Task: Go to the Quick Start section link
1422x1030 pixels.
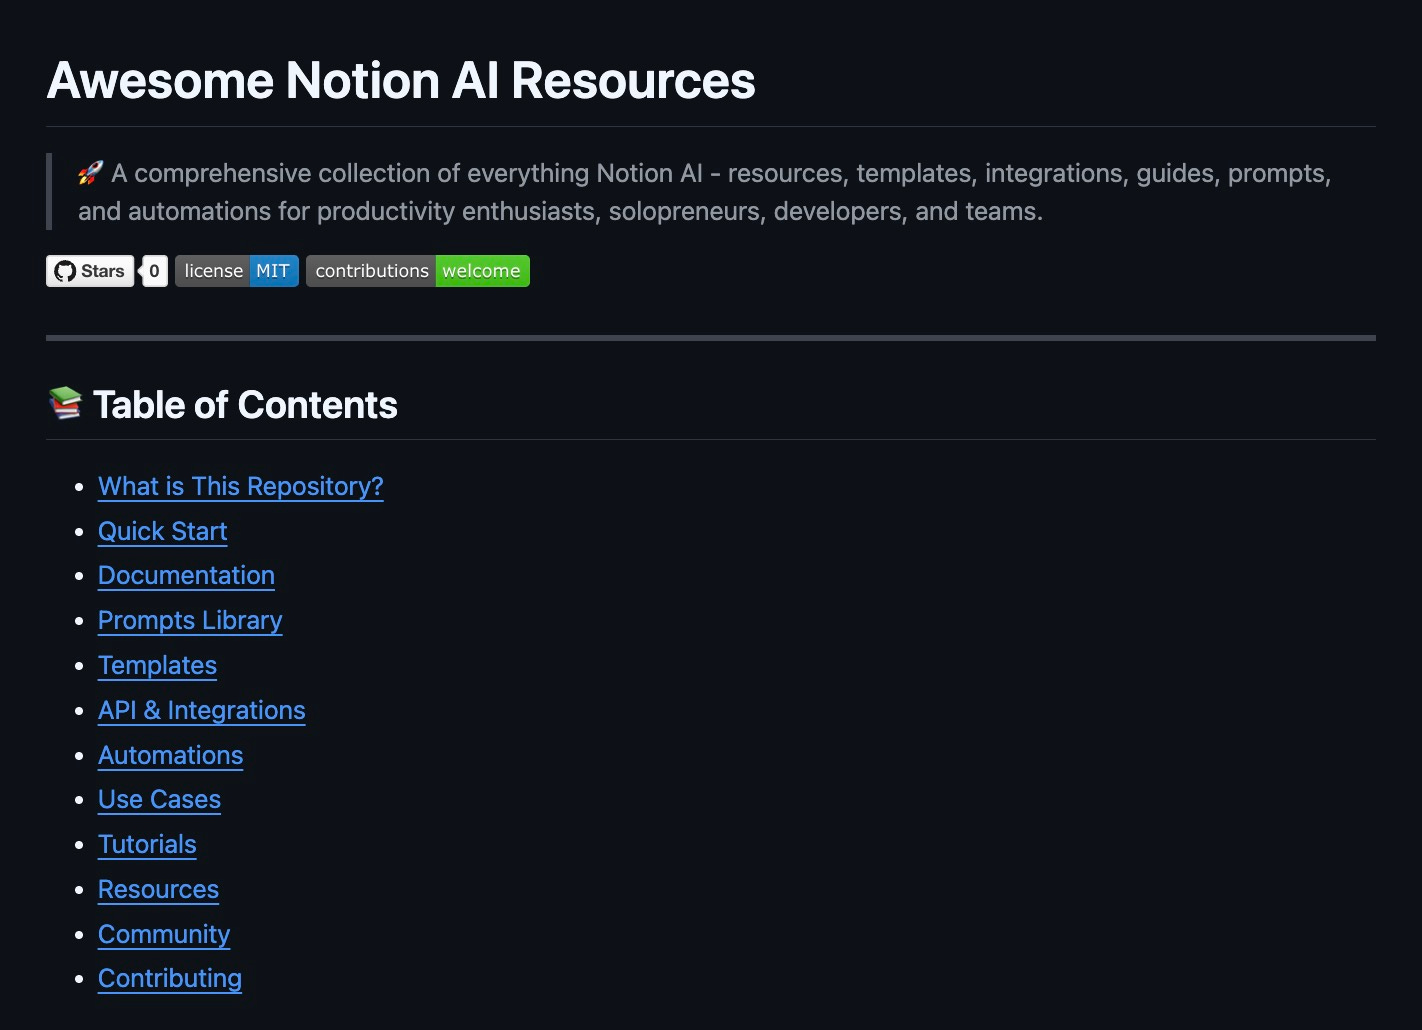Action: pos(163,531)
